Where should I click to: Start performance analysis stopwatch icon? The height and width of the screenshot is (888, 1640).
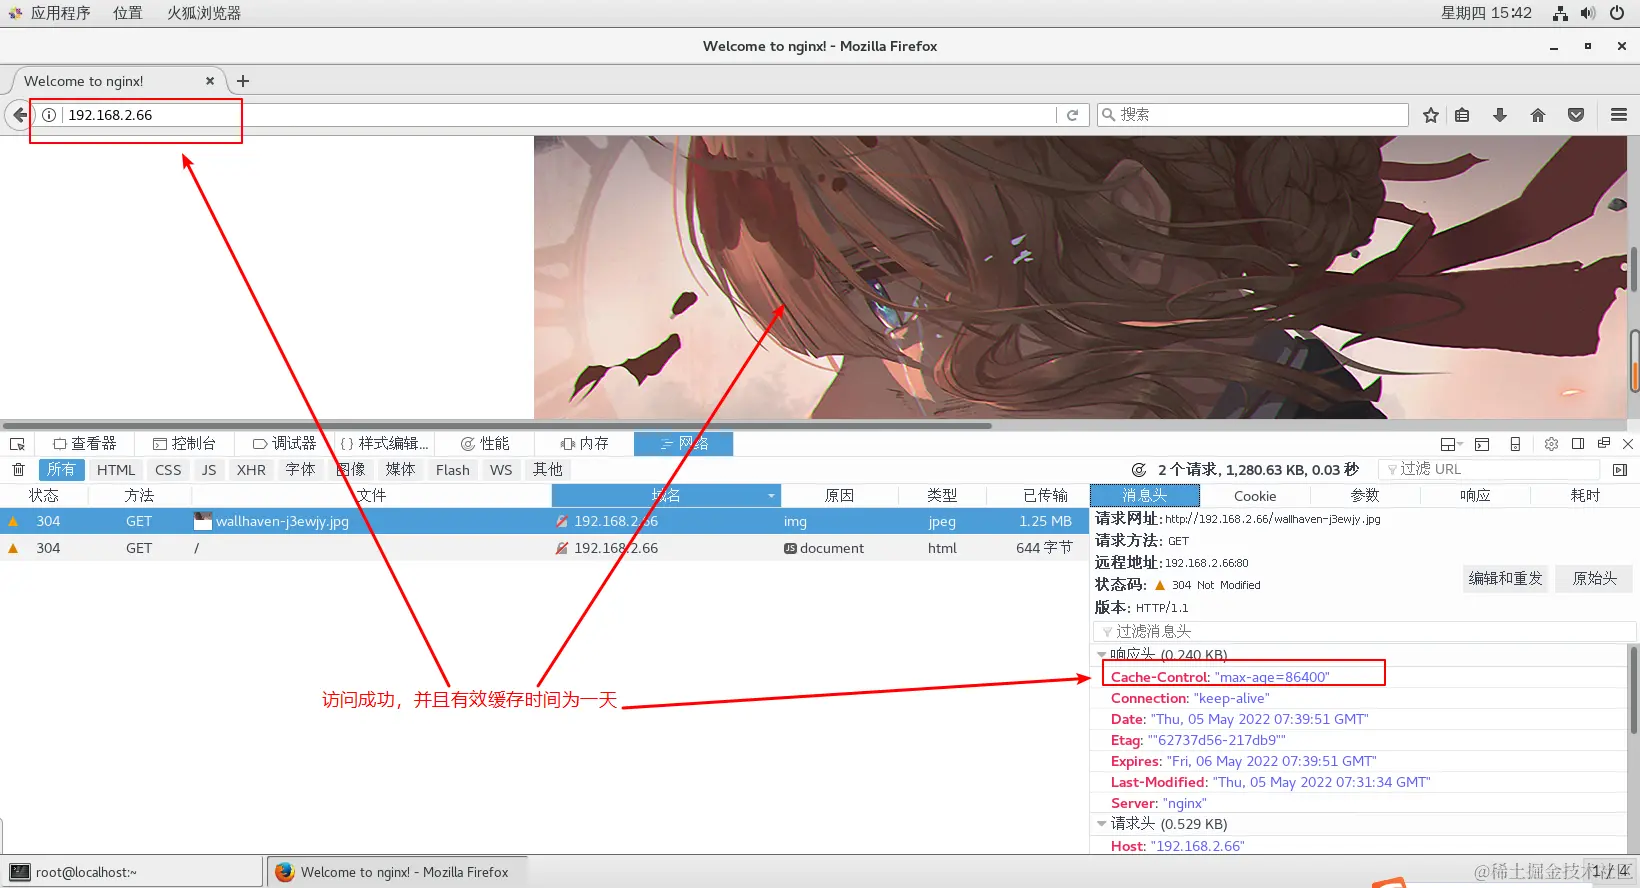pyautogui.click(x=1138, y=470)
